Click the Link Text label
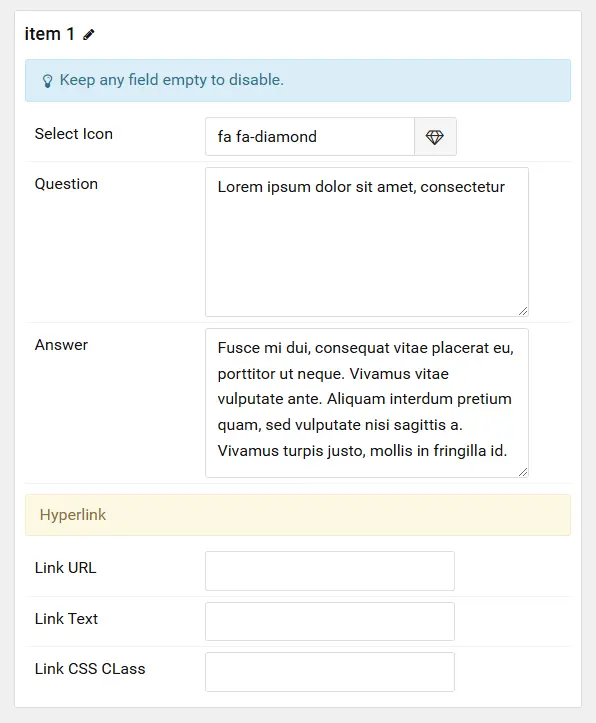 tap(66, 619)
